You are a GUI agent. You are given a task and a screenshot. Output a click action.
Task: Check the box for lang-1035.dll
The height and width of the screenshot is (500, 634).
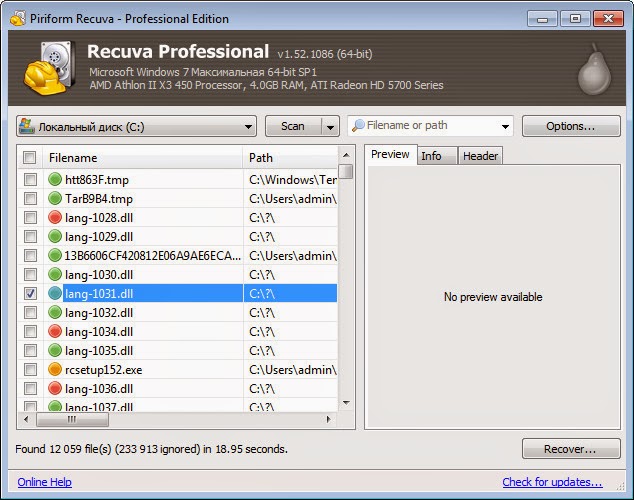[30, 350]
